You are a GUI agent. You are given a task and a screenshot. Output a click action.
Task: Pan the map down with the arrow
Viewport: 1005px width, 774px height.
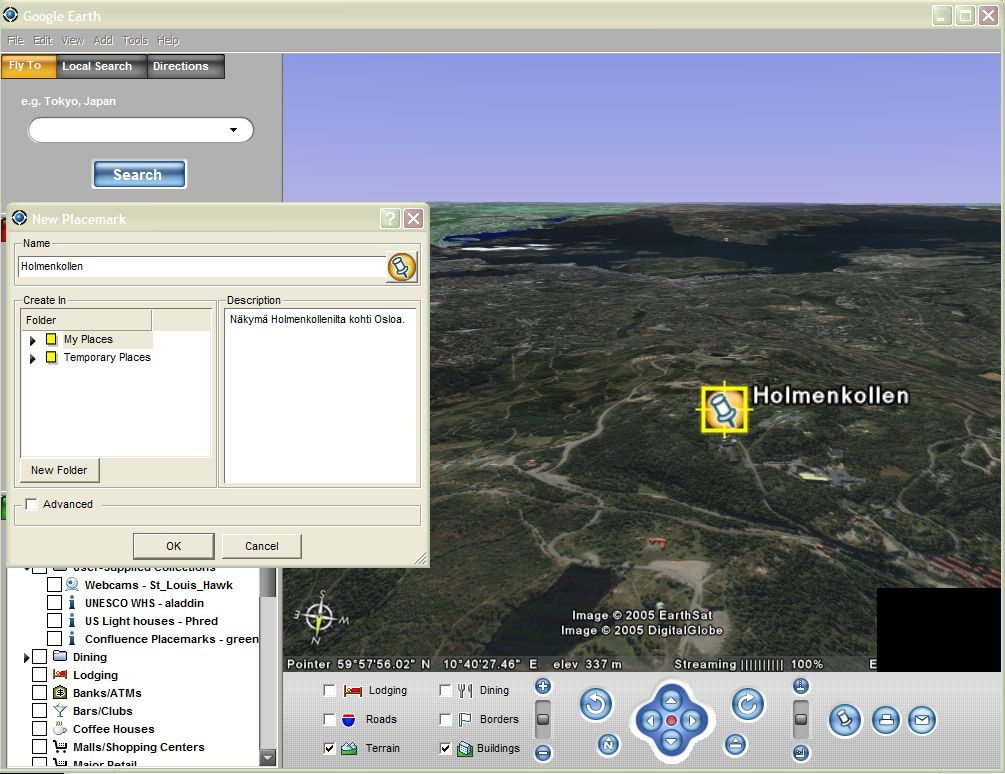671,741
